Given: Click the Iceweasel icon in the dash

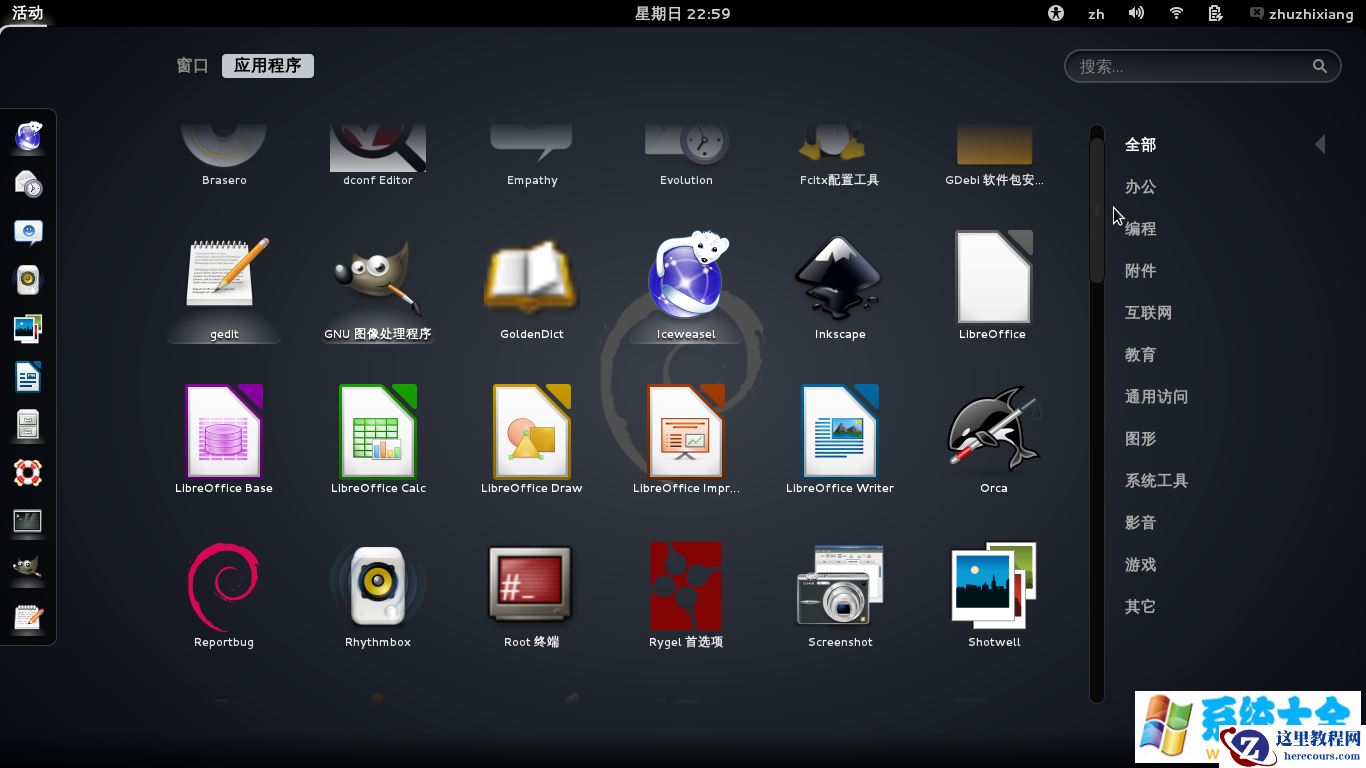Looking at the screenshot, I should (x=28, y=136).
